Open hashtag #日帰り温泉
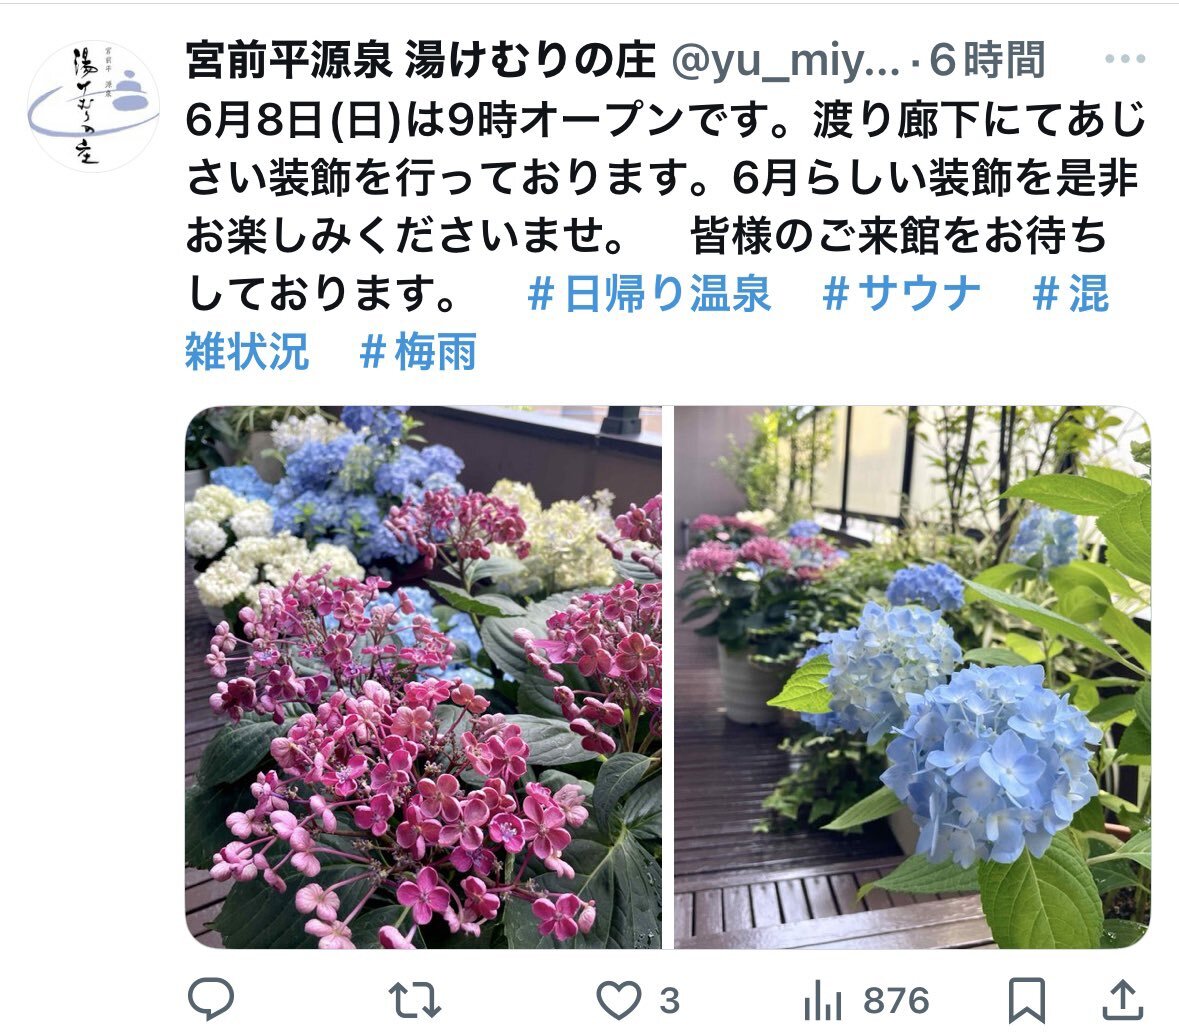The height and width of the screenshot is (1036, 1179). pos(649,293)
